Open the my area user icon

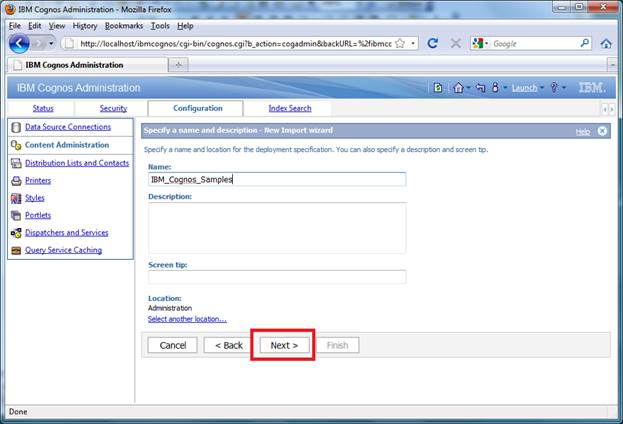(x=495, y=87)
